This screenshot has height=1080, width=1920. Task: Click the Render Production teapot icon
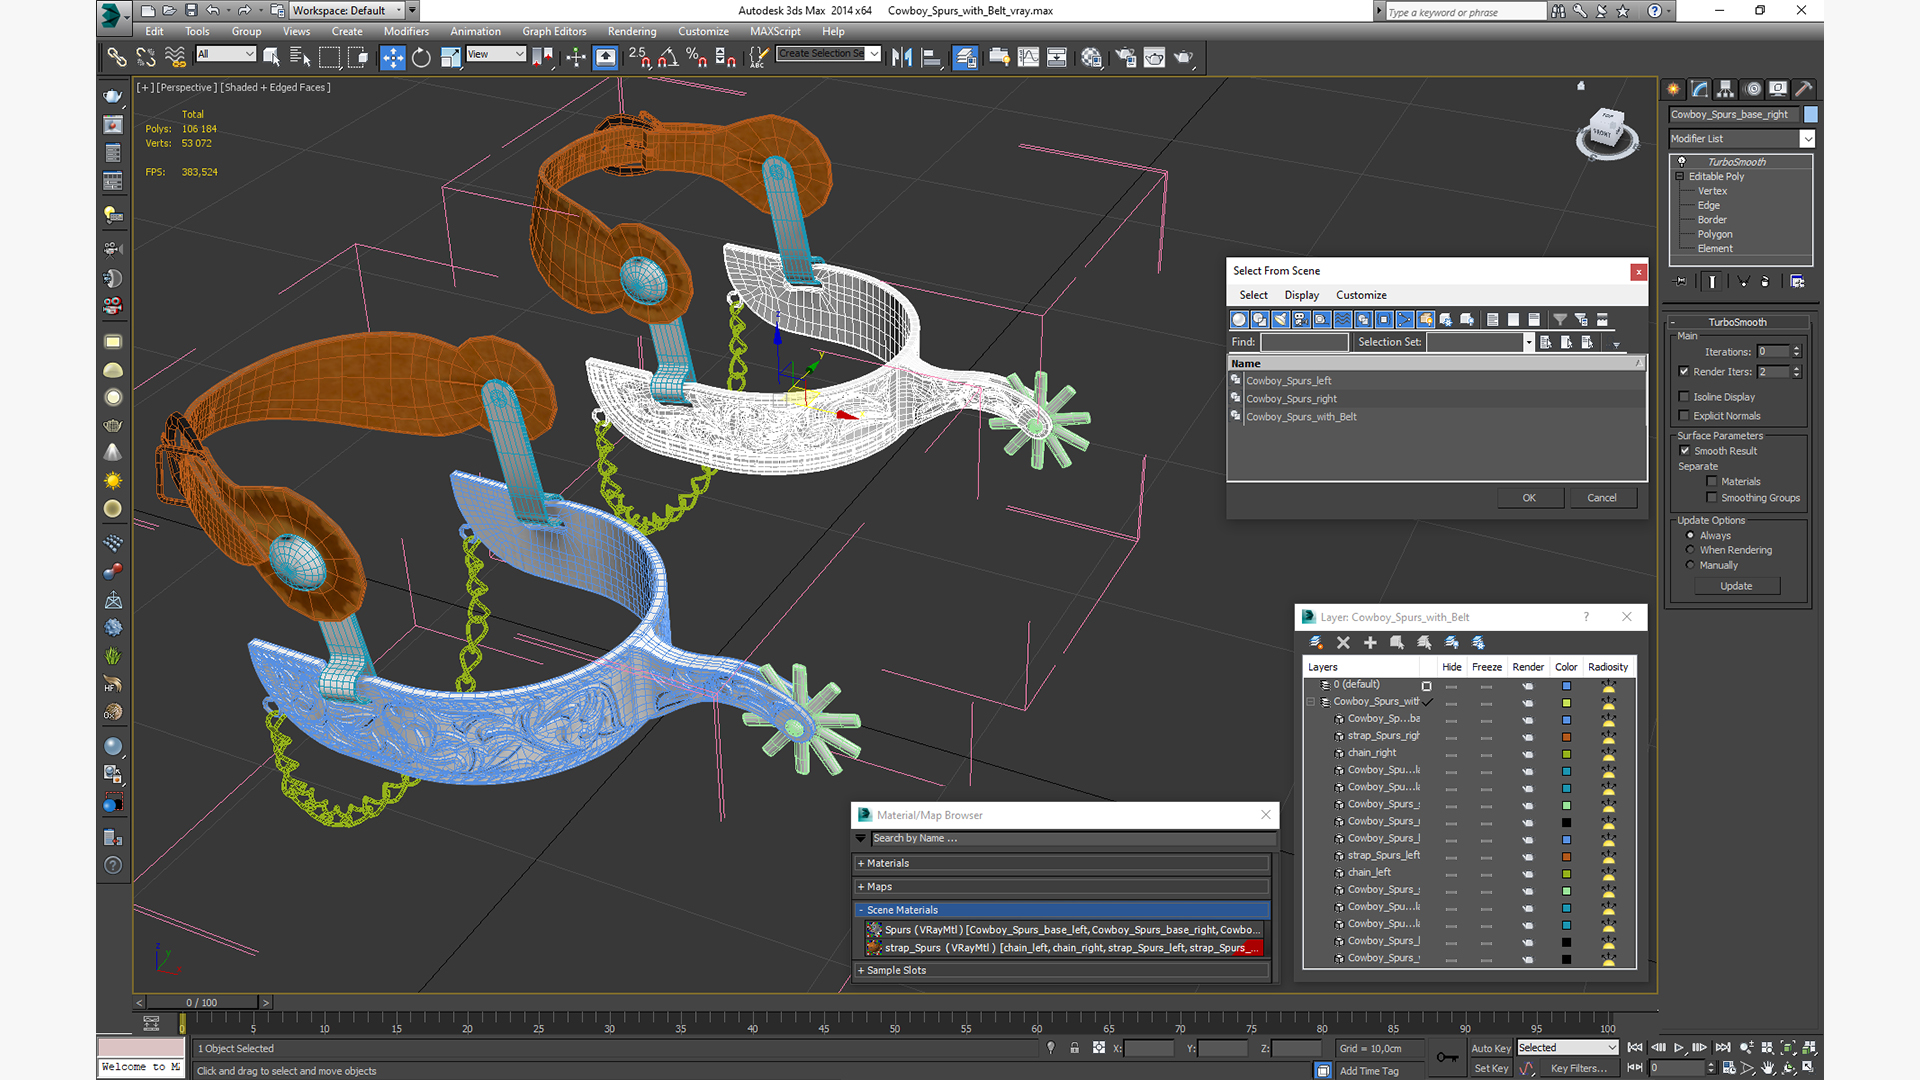point(1183,58)
